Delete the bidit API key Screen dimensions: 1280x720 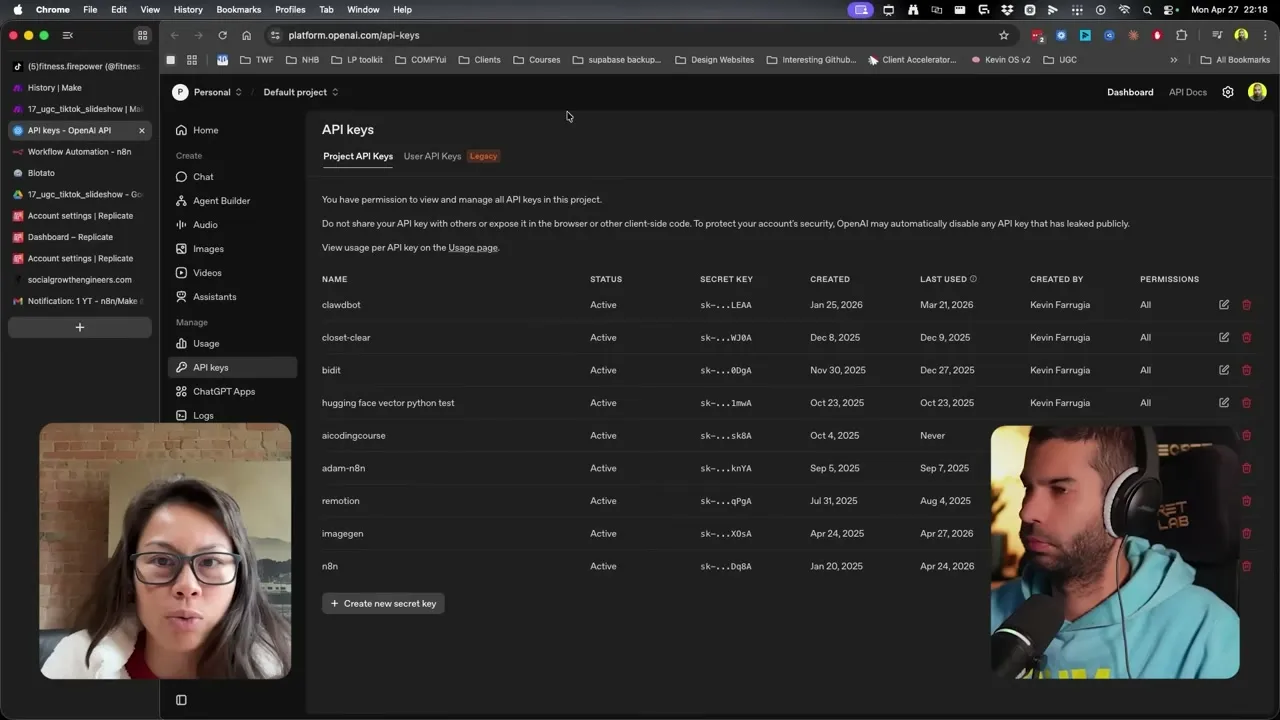point(1246,370)
